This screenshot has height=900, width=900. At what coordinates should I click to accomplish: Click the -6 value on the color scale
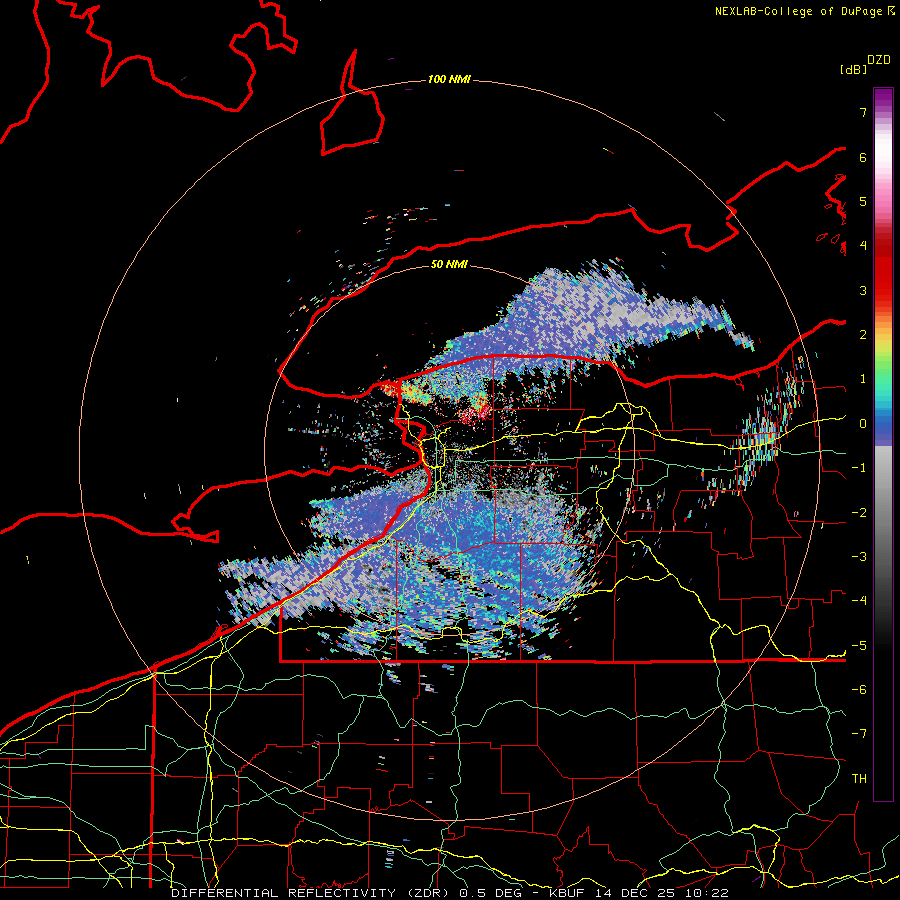click(x=858, y=690)
